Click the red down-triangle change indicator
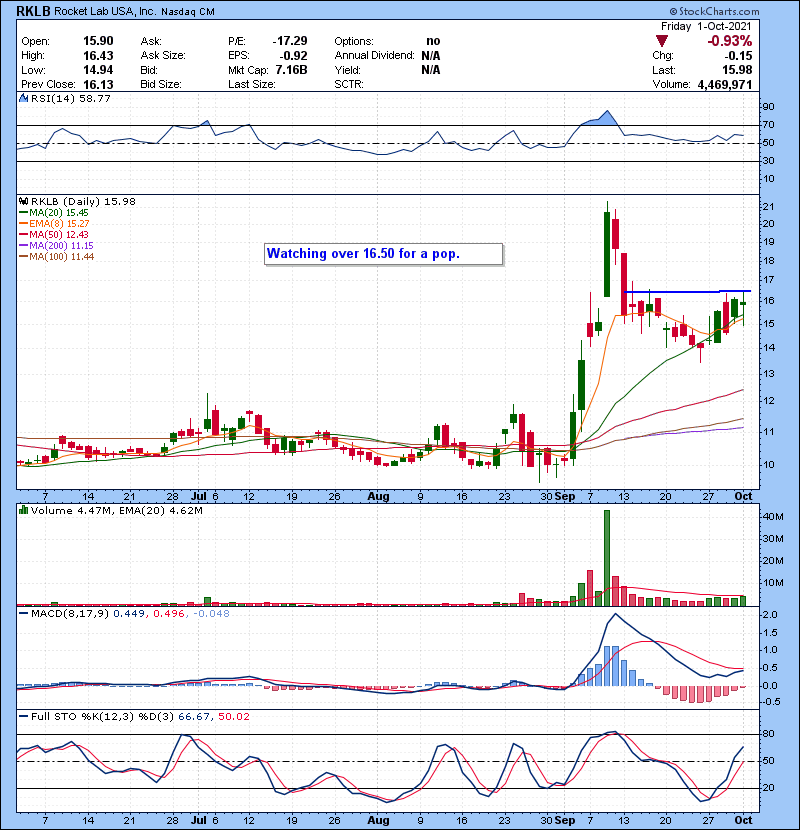 click(661, 41)
